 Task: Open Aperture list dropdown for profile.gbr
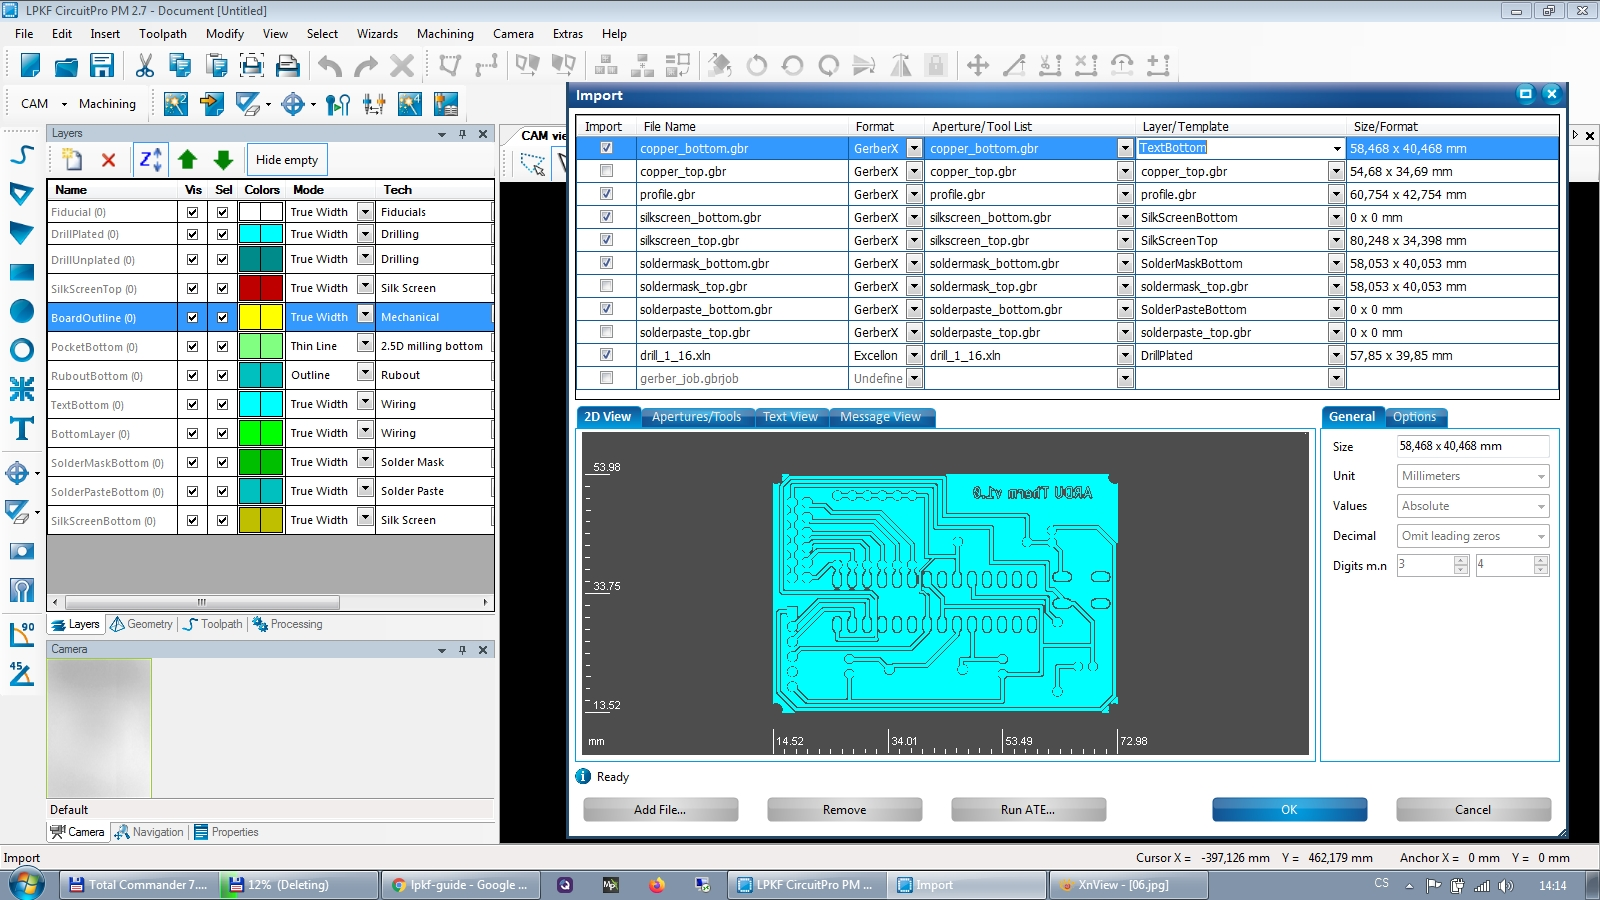tap(1125, 194)
